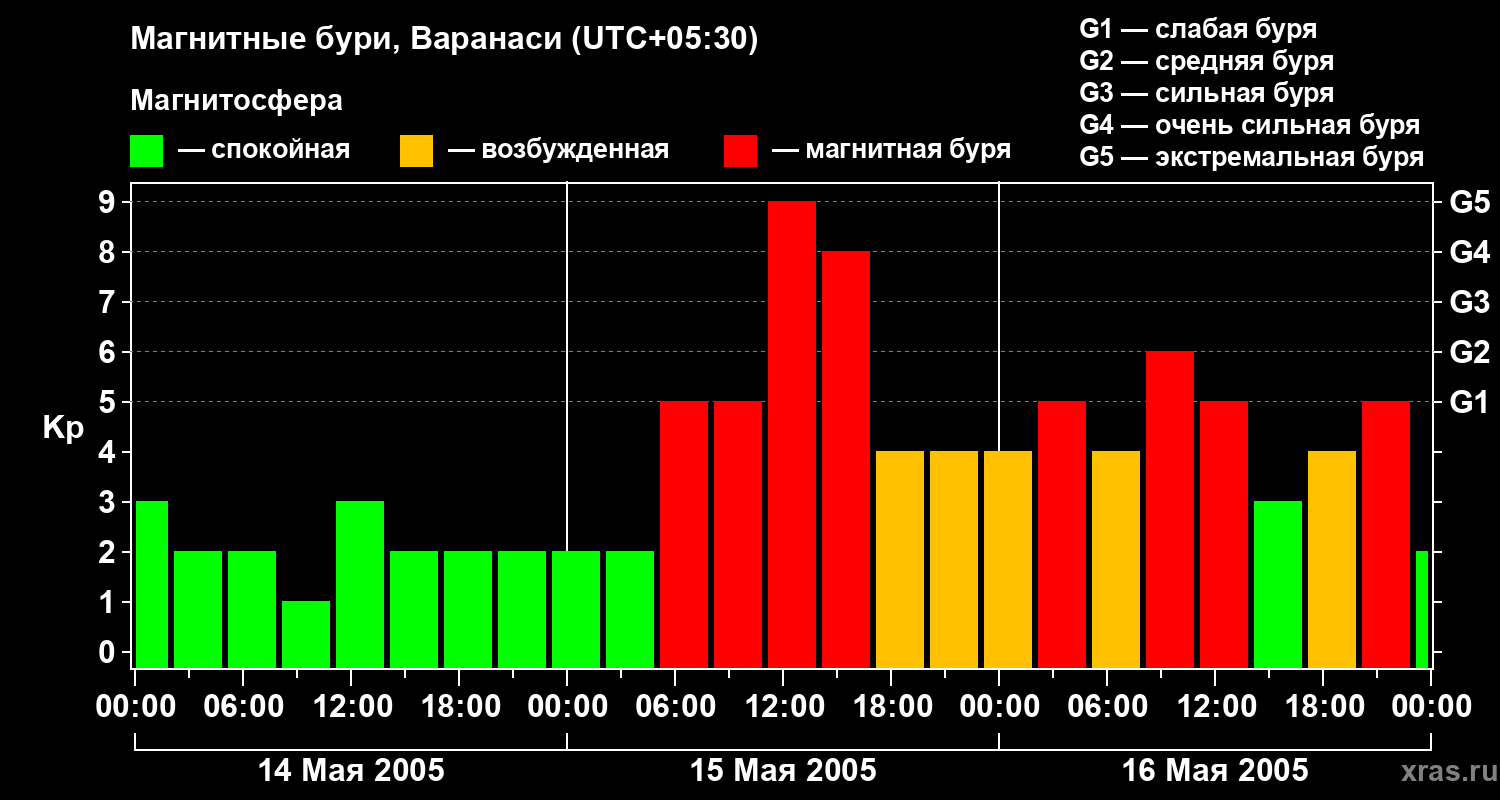Select the only red bar at Kp 6
This screenshot has height=800, width=1500.
[x=1170, y=510]
